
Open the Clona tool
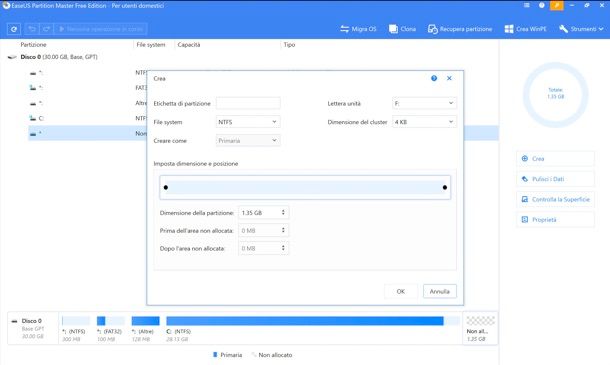(402, 29)
